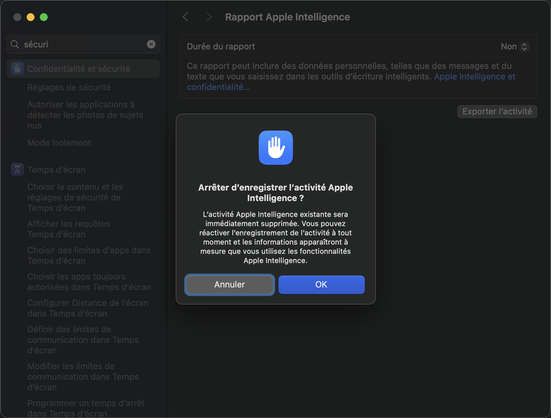Open Autoriser les applications à détecter photos result
The height and width of the screenshot is (418, 551).
click(x=85, y=115)
